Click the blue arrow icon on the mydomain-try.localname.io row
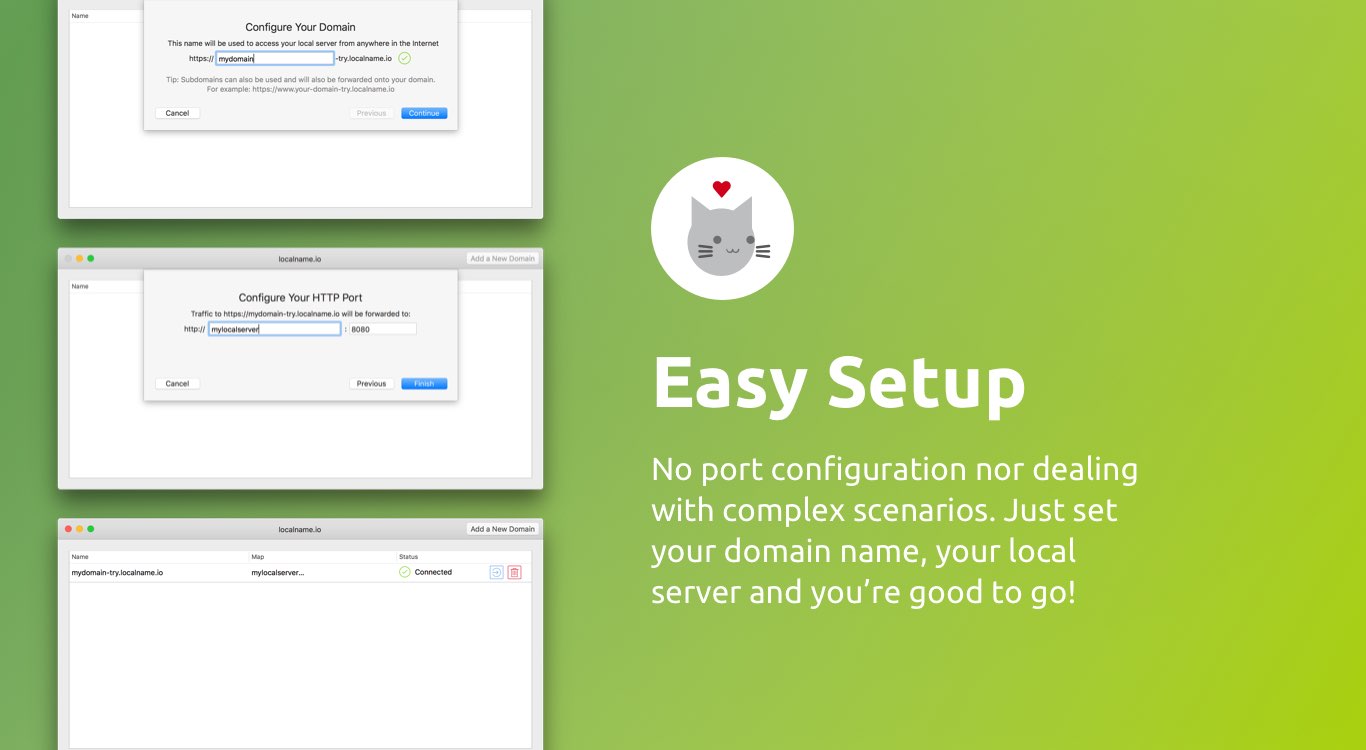 497,572
